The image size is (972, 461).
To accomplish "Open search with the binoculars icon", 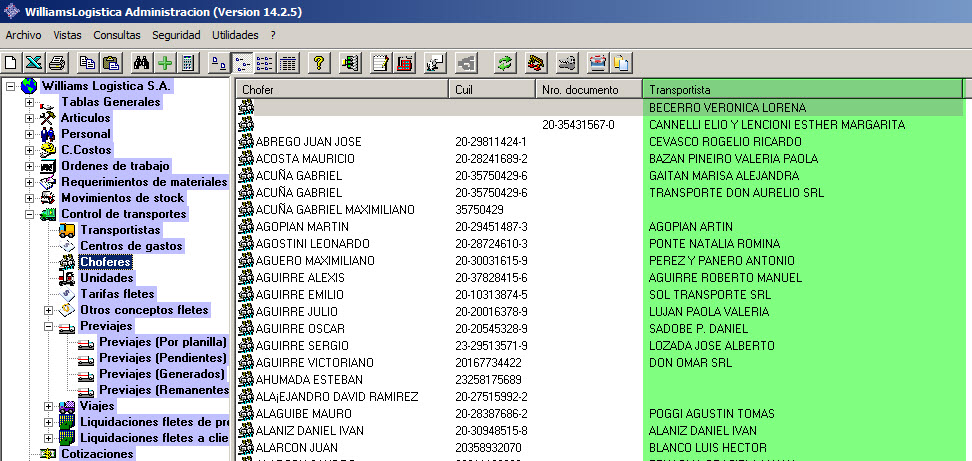I will pos(141,63).
